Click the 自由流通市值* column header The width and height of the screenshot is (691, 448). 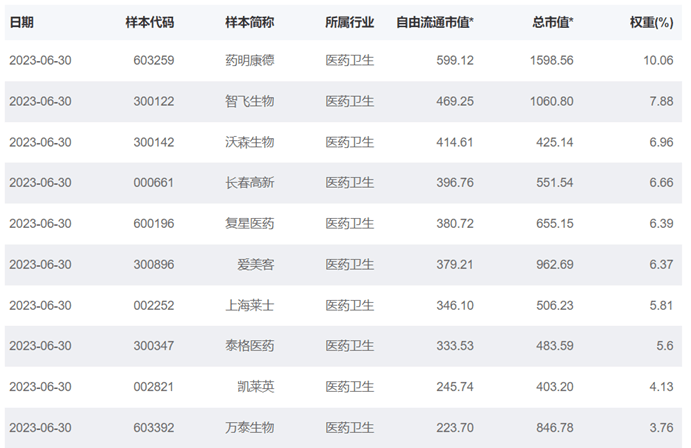(435, 22)
